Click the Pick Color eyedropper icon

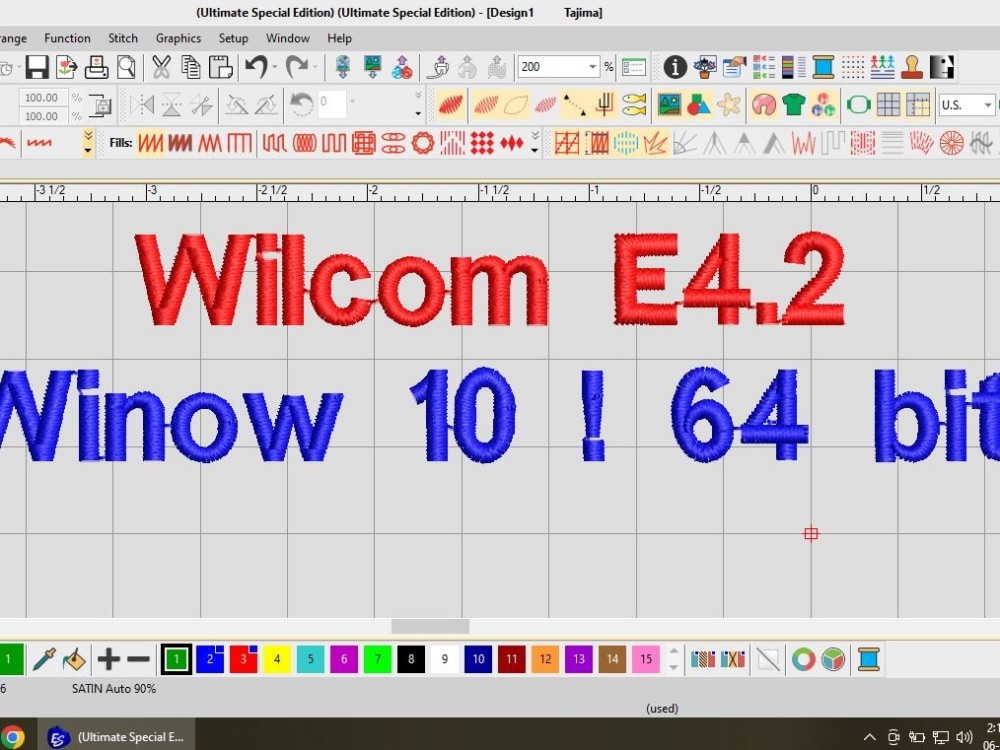(44, 659)
